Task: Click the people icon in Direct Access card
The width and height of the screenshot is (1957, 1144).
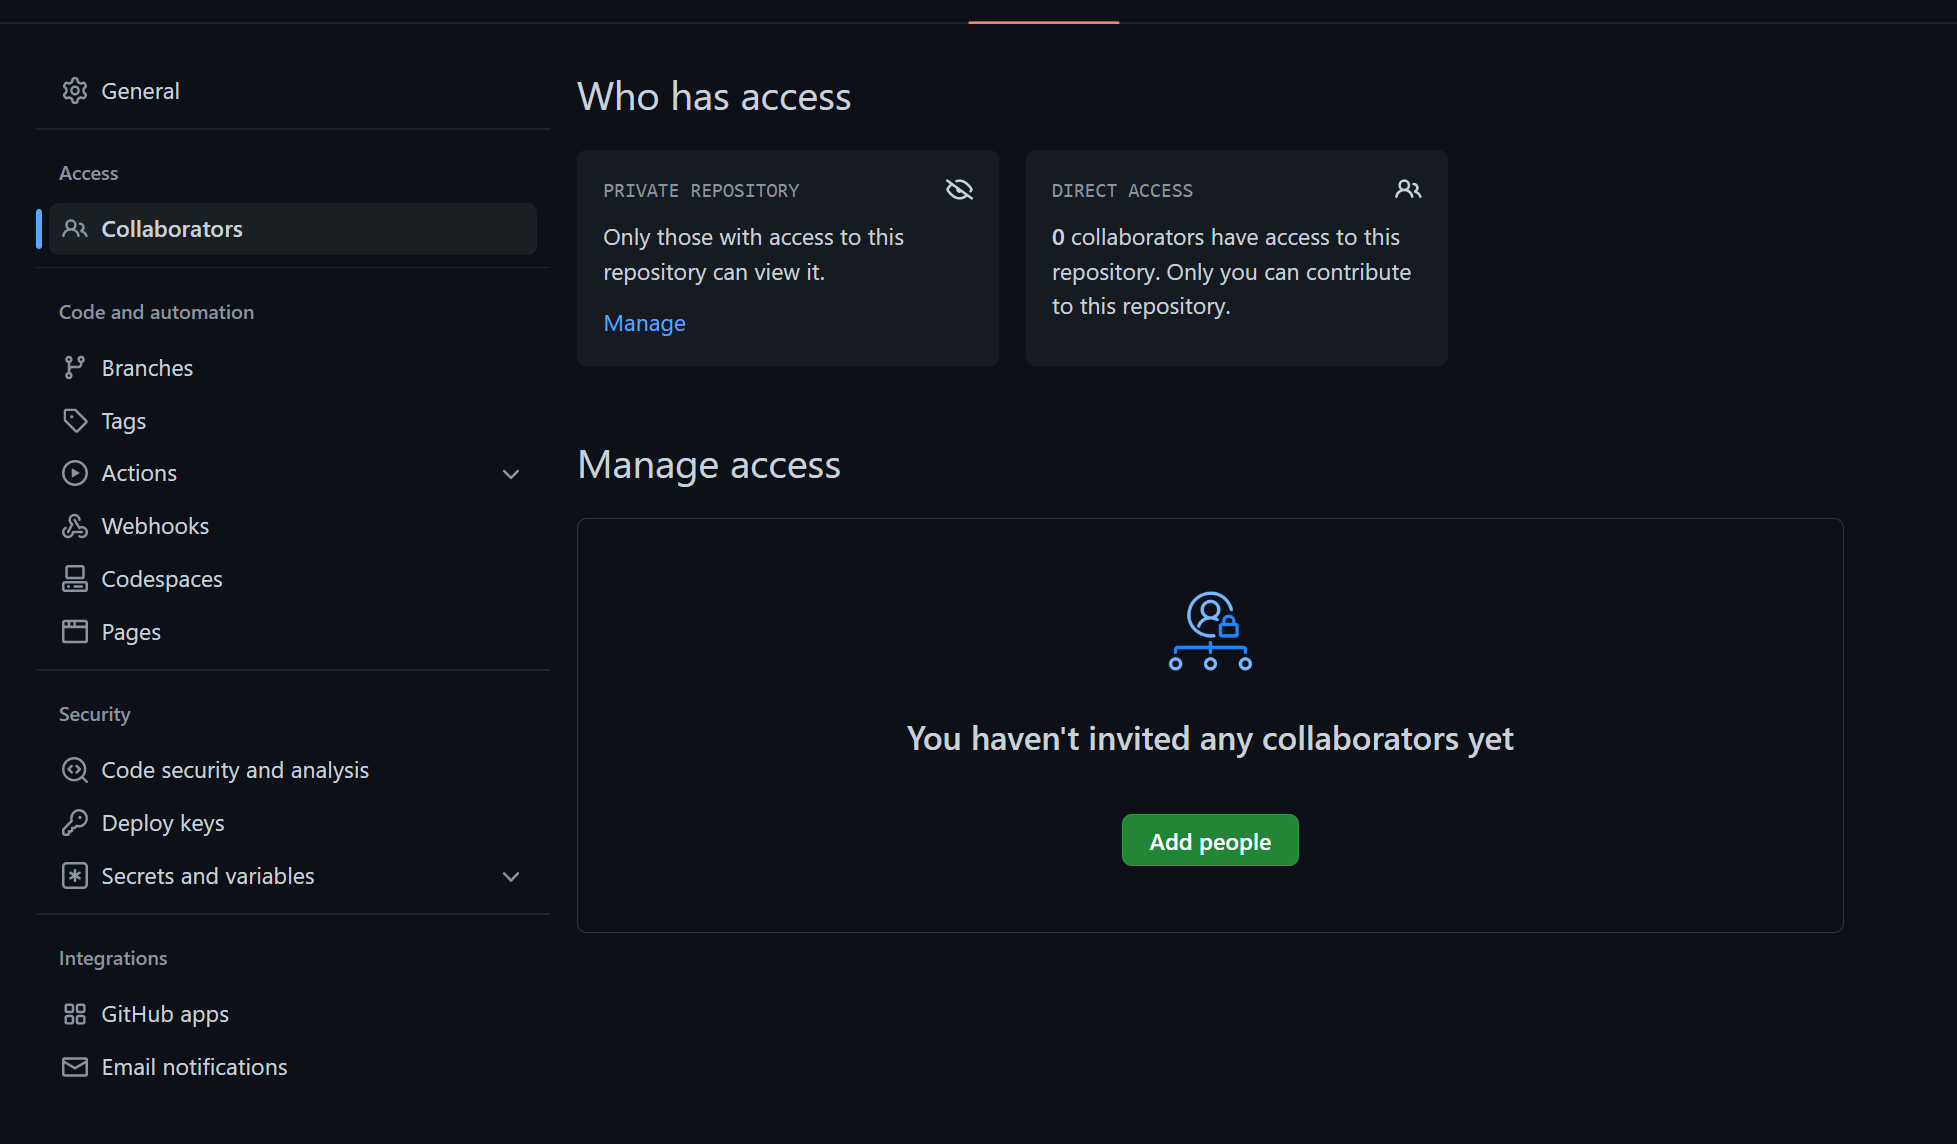Action: tap(1408, 190)
